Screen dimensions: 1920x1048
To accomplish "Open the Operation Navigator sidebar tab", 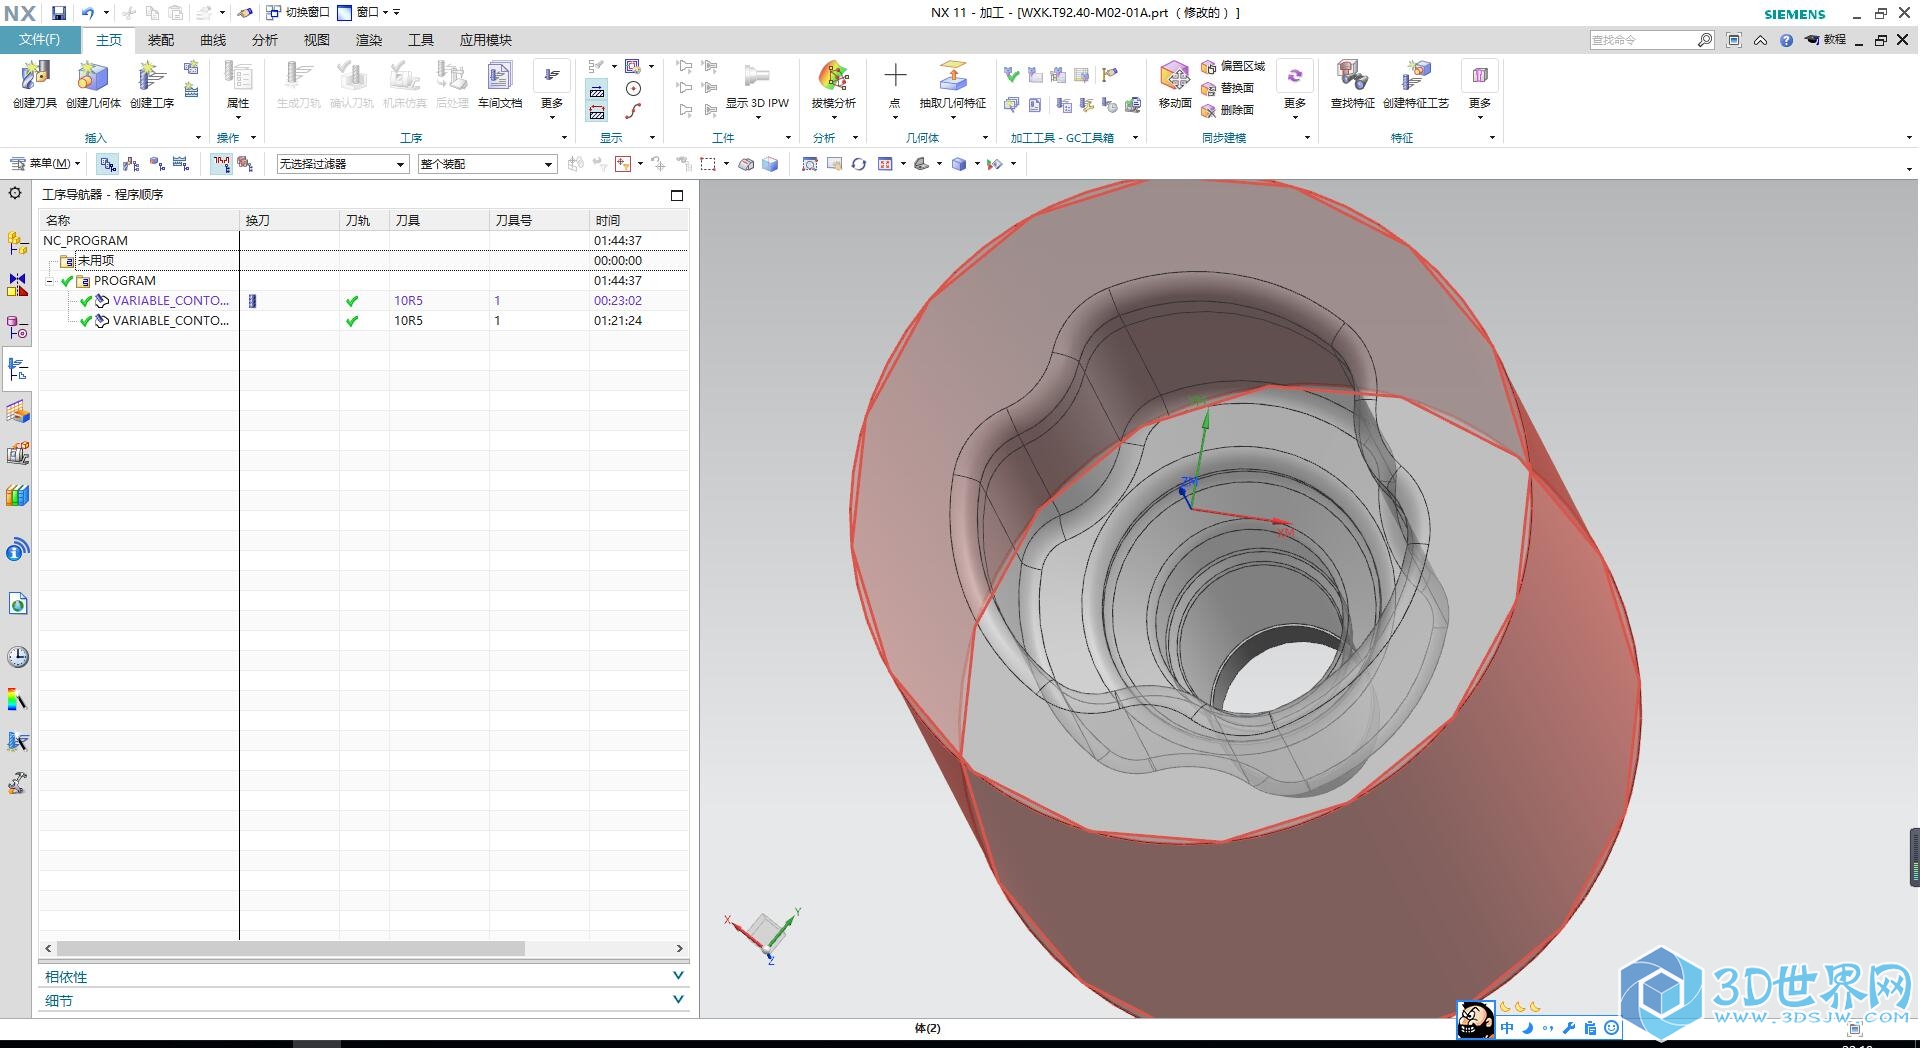I will 17,370.
